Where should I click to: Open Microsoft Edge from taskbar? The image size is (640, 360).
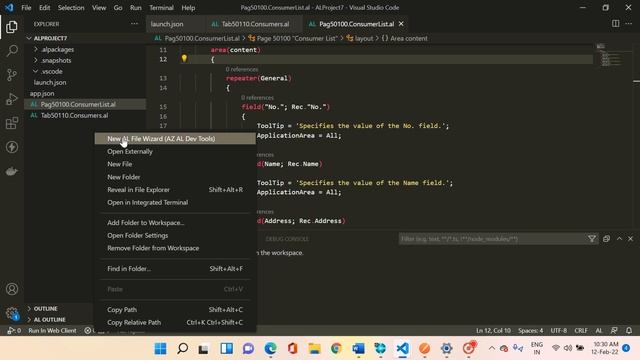coord(270,348)
